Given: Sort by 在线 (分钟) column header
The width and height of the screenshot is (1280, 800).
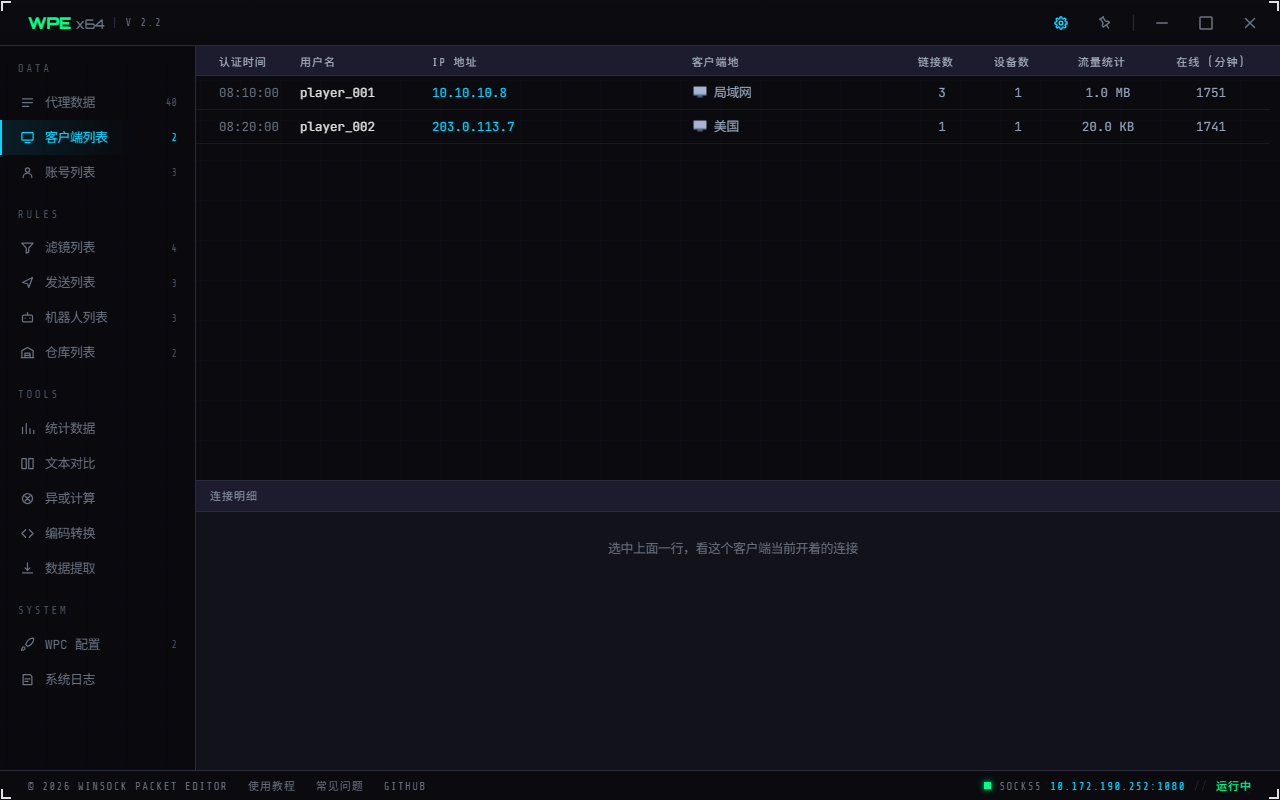Looking at the screenshot, I should click(1210, 62).
